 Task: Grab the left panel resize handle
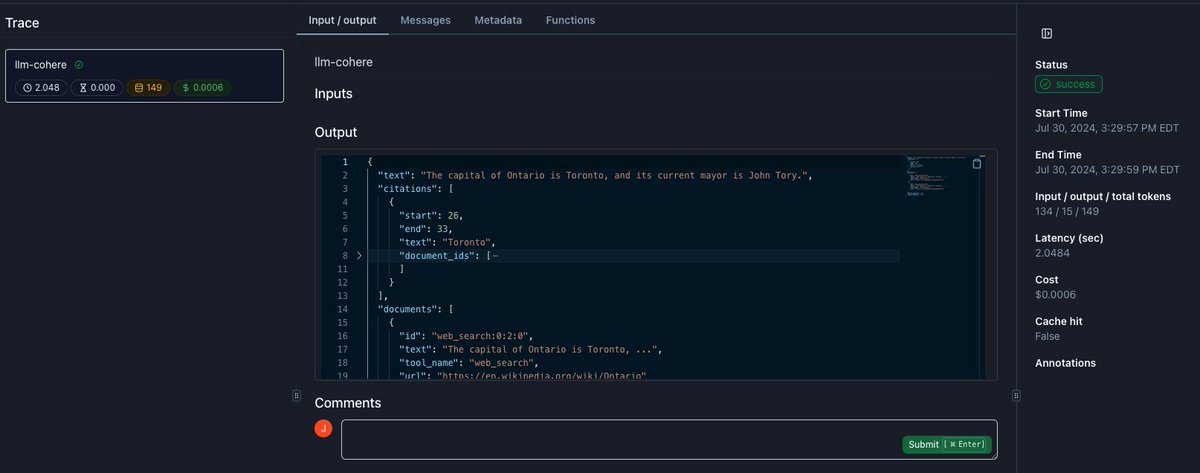pyautogui.click(x=296, y=396)
